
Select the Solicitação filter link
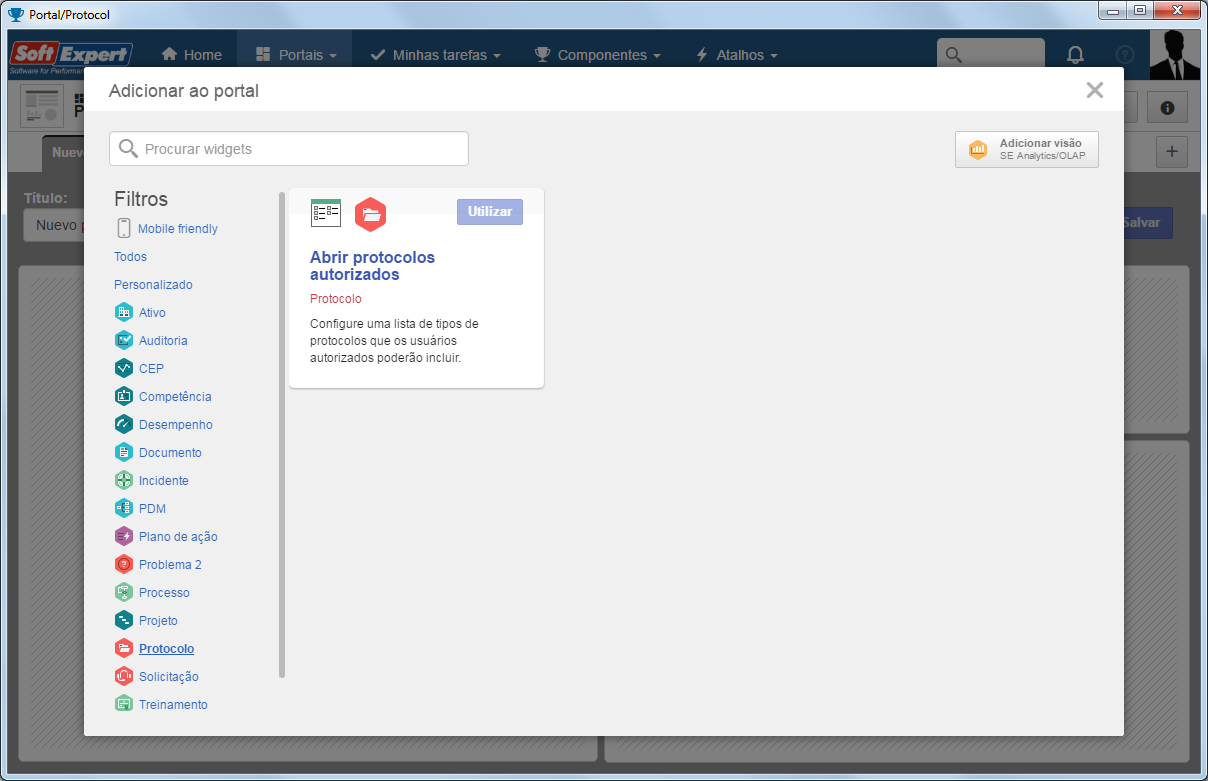click(x=169, y=677)
